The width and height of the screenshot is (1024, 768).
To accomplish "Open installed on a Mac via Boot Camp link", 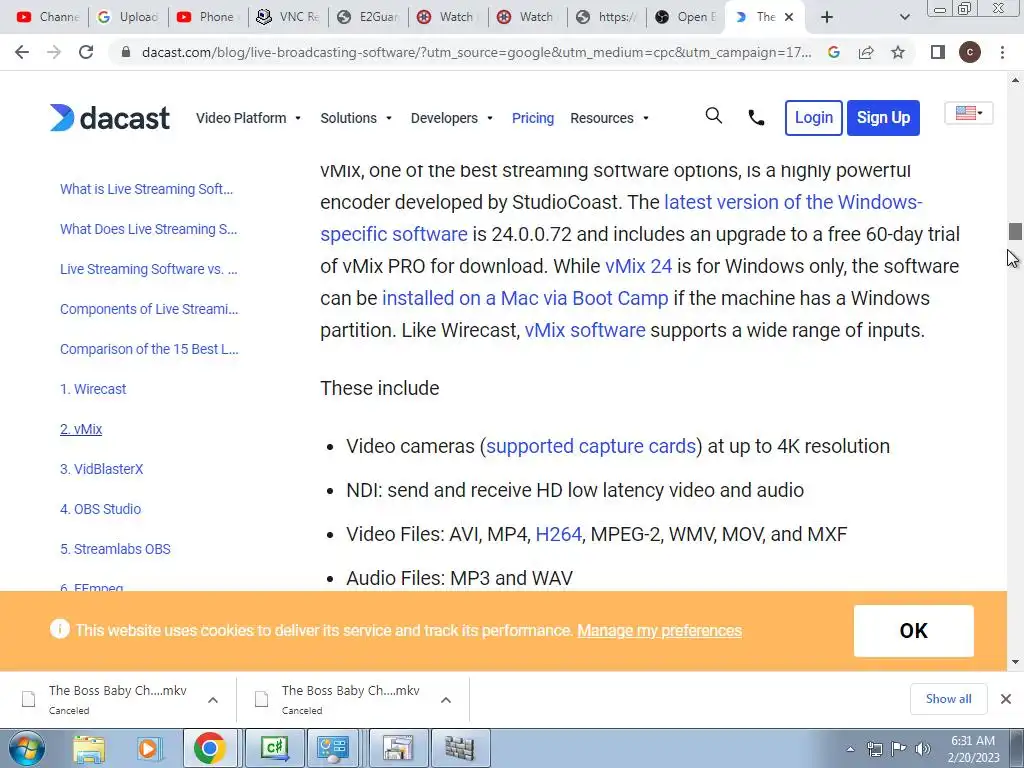I will tap(525, 298).
